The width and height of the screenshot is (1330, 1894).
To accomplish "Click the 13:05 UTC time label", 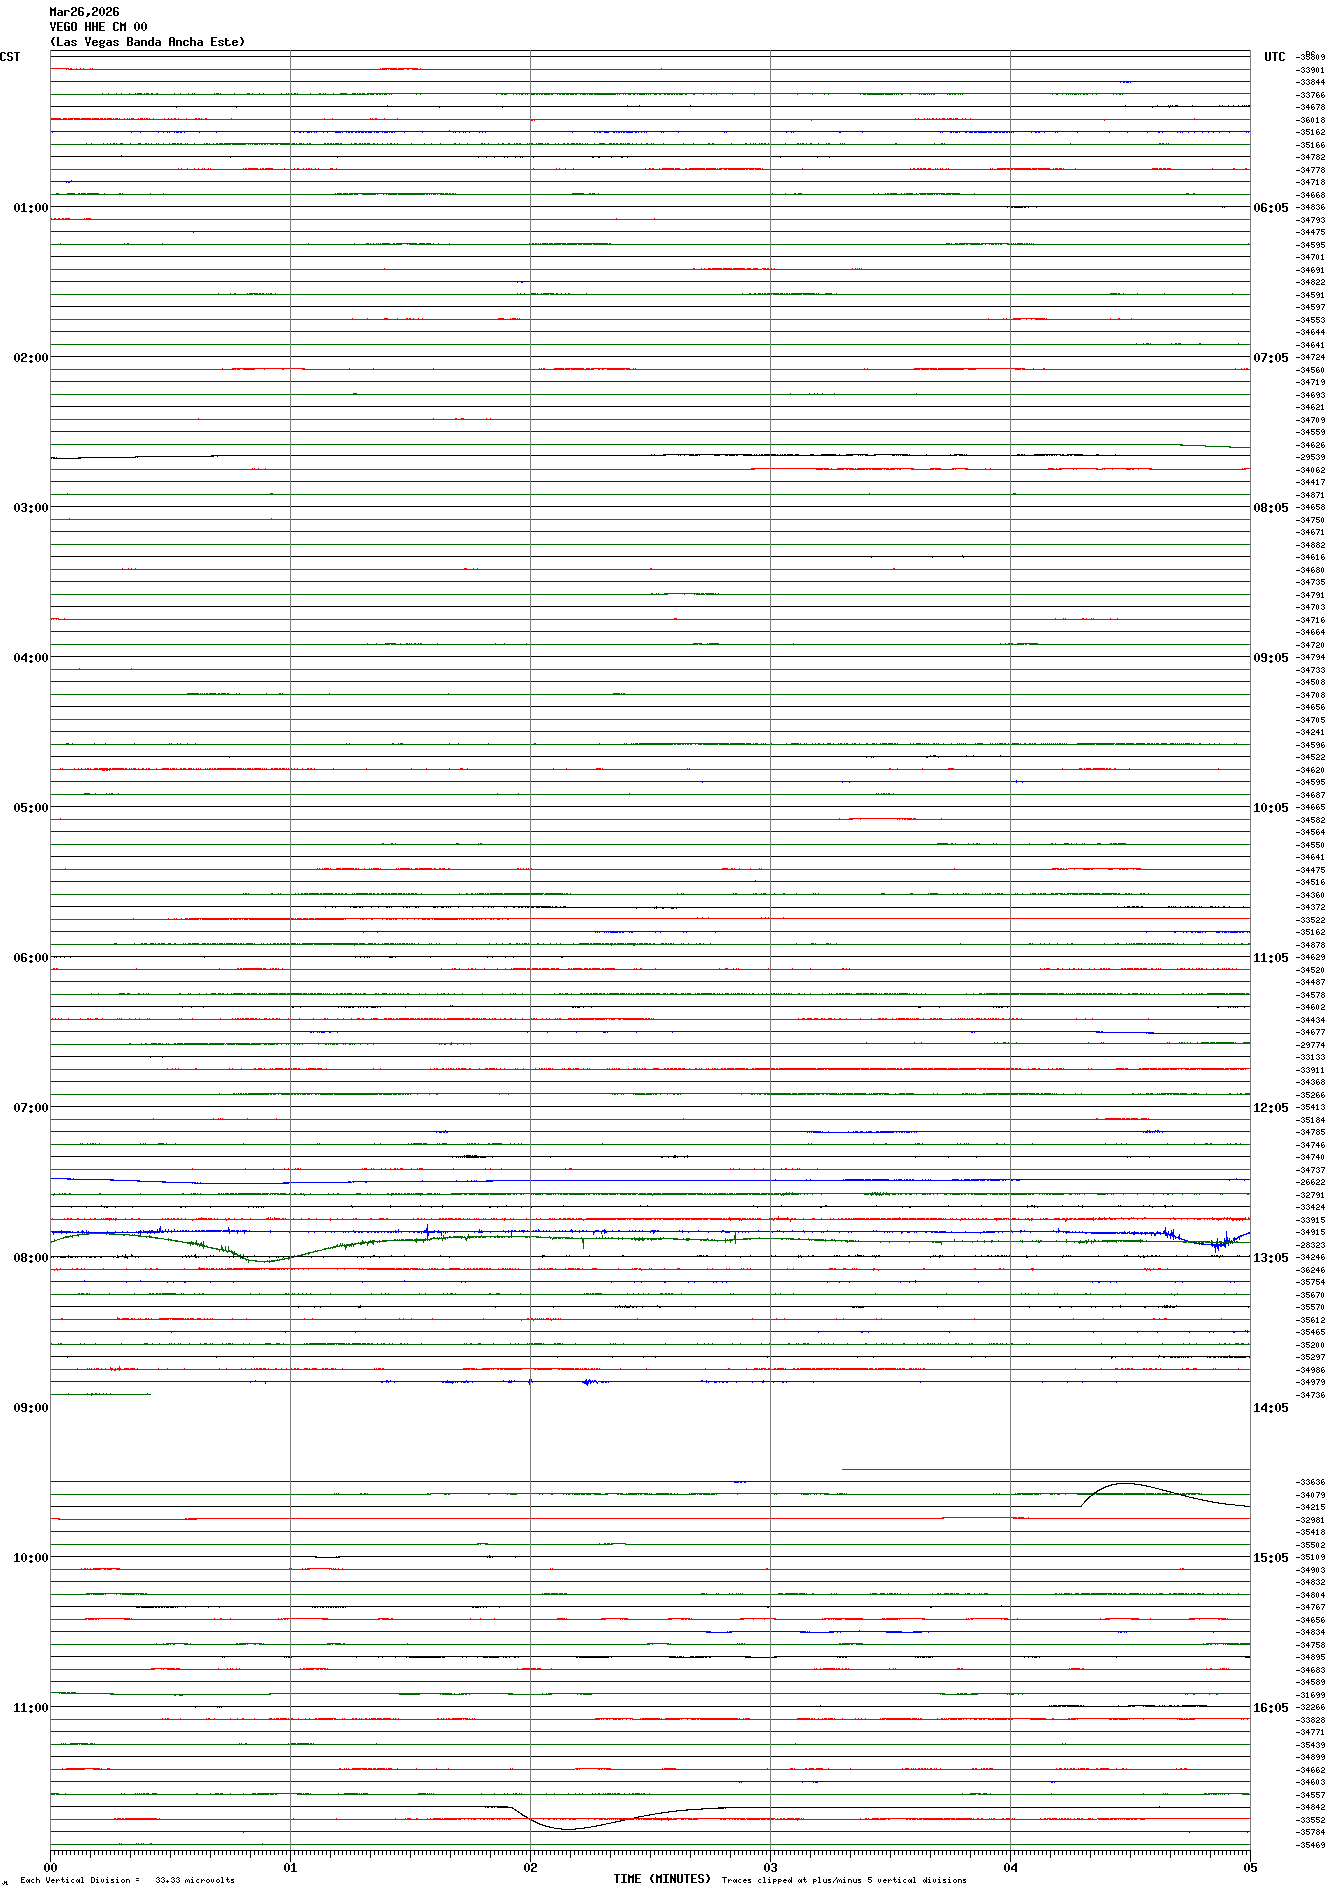I will (x=1270, y=1258).
